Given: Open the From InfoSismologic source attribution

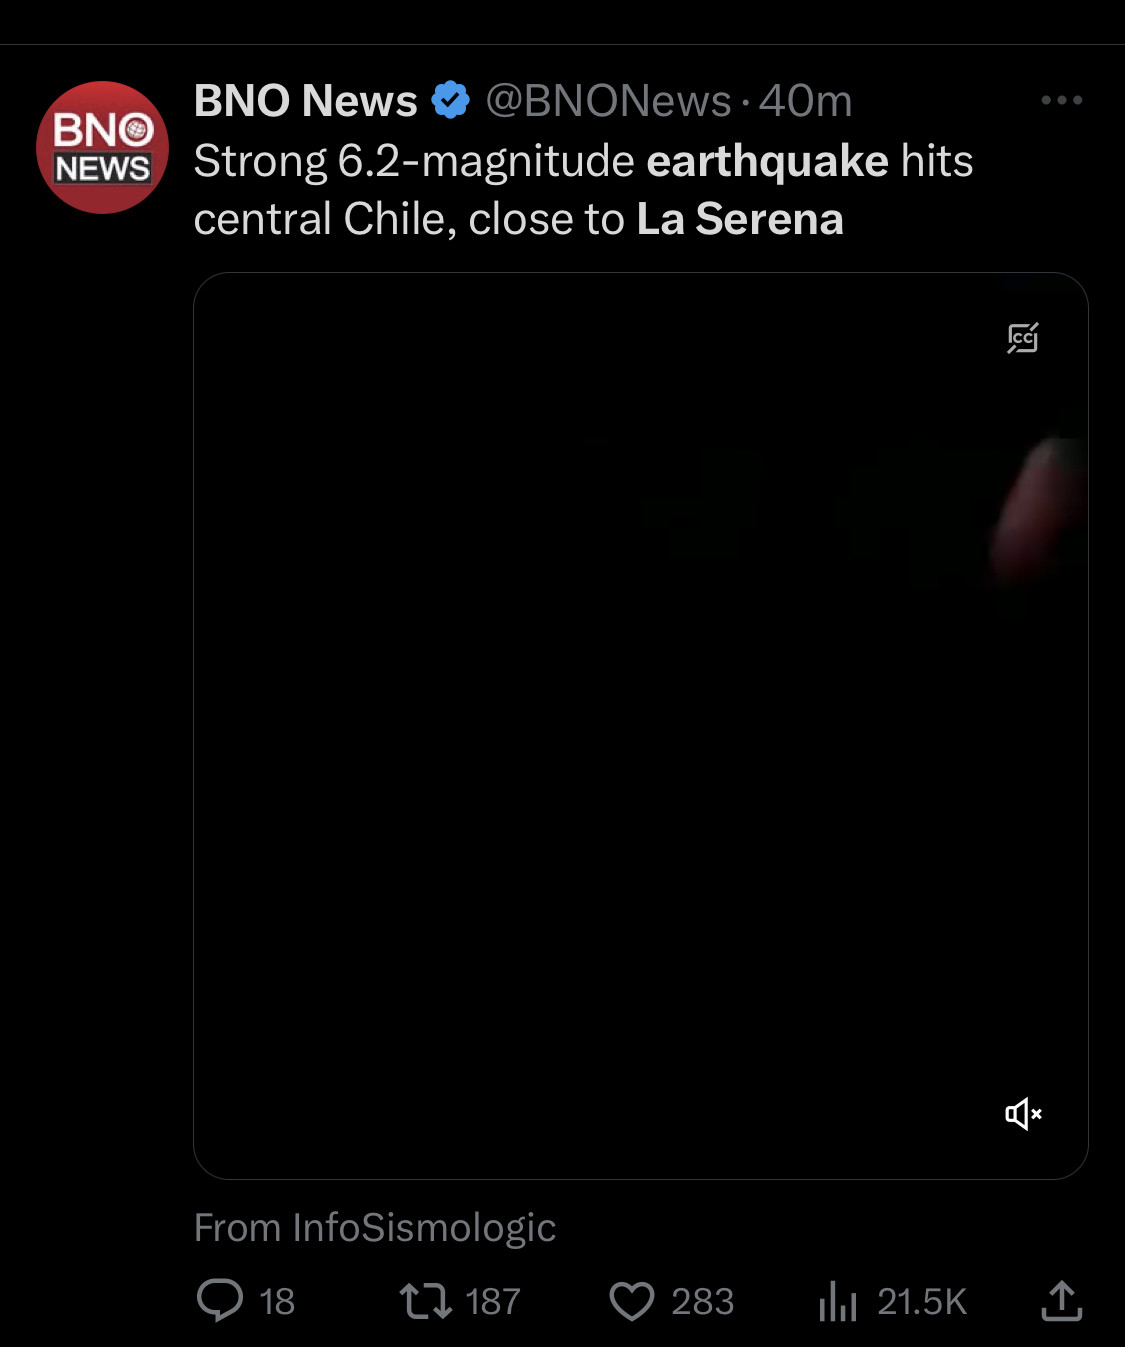Looking at the screenshot, I should [x=375, y=1227].
